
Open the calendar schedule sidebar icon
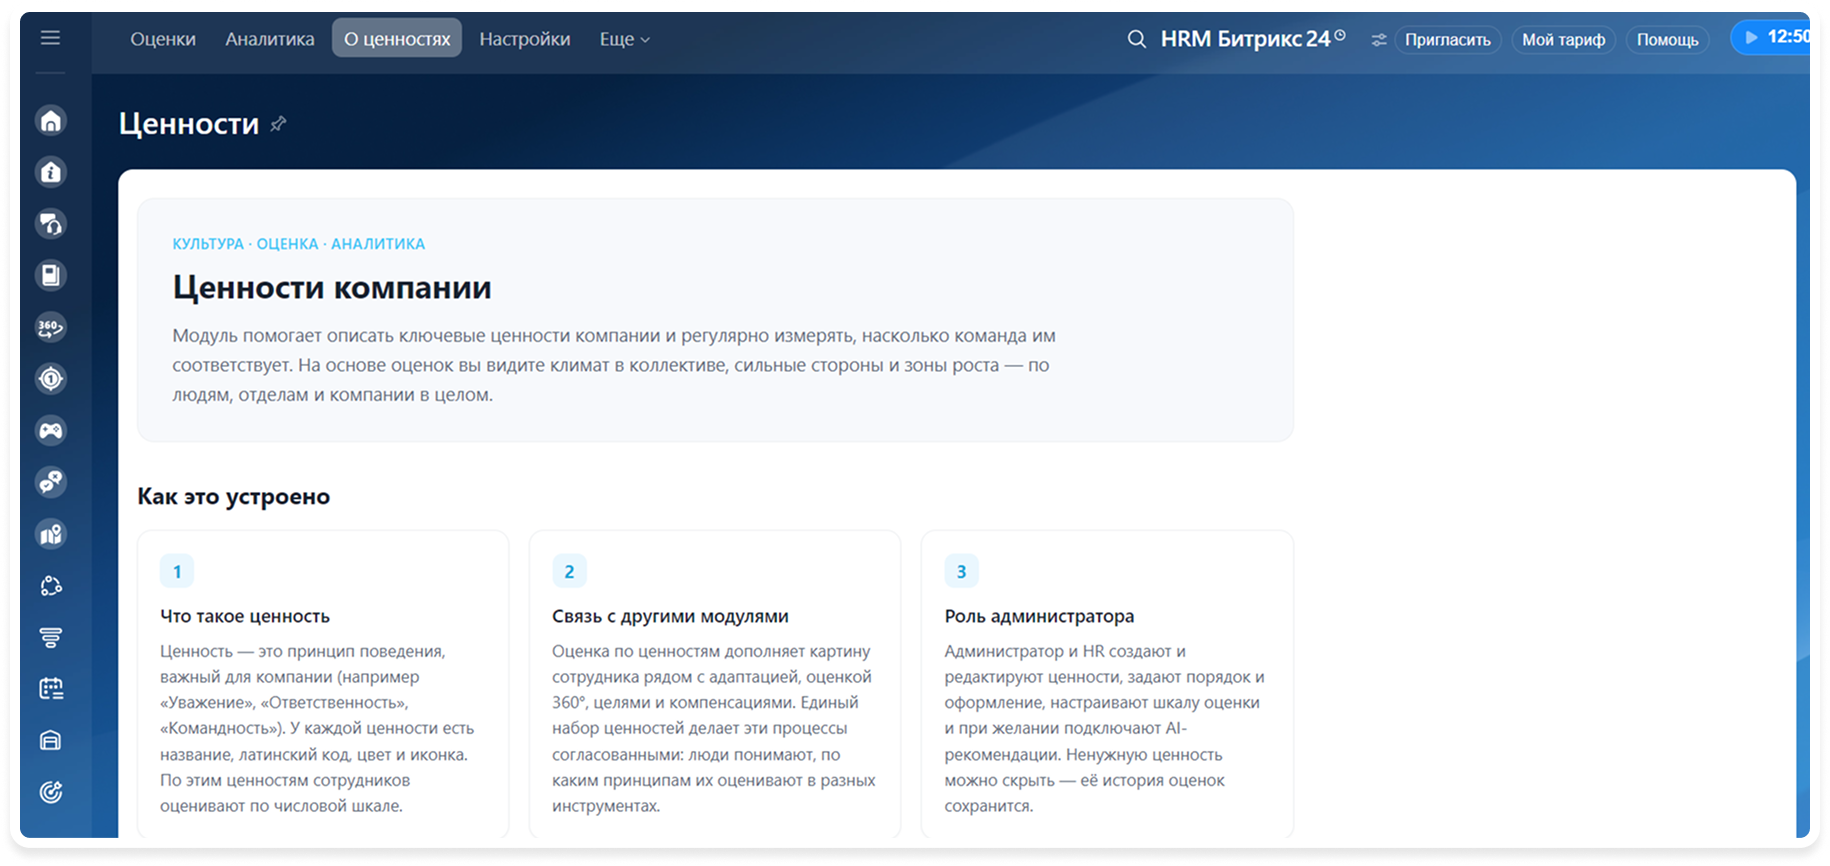point(51,689)
